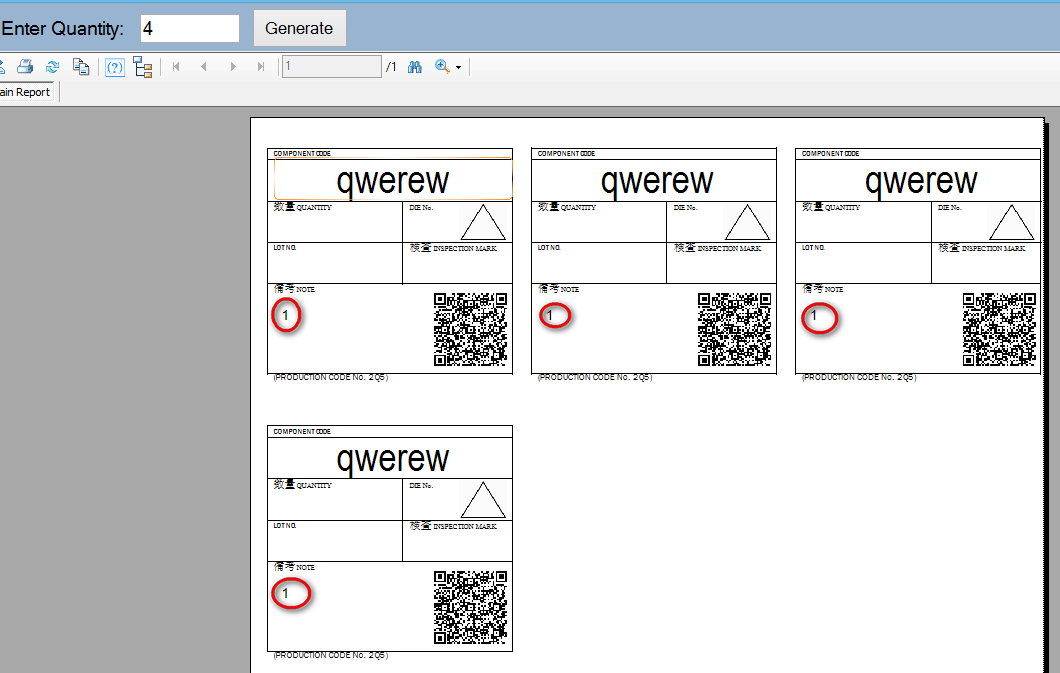Open the zoom level dropdown arrow
The height and width of the screenshot is (673, 1060).
[458, 67]
